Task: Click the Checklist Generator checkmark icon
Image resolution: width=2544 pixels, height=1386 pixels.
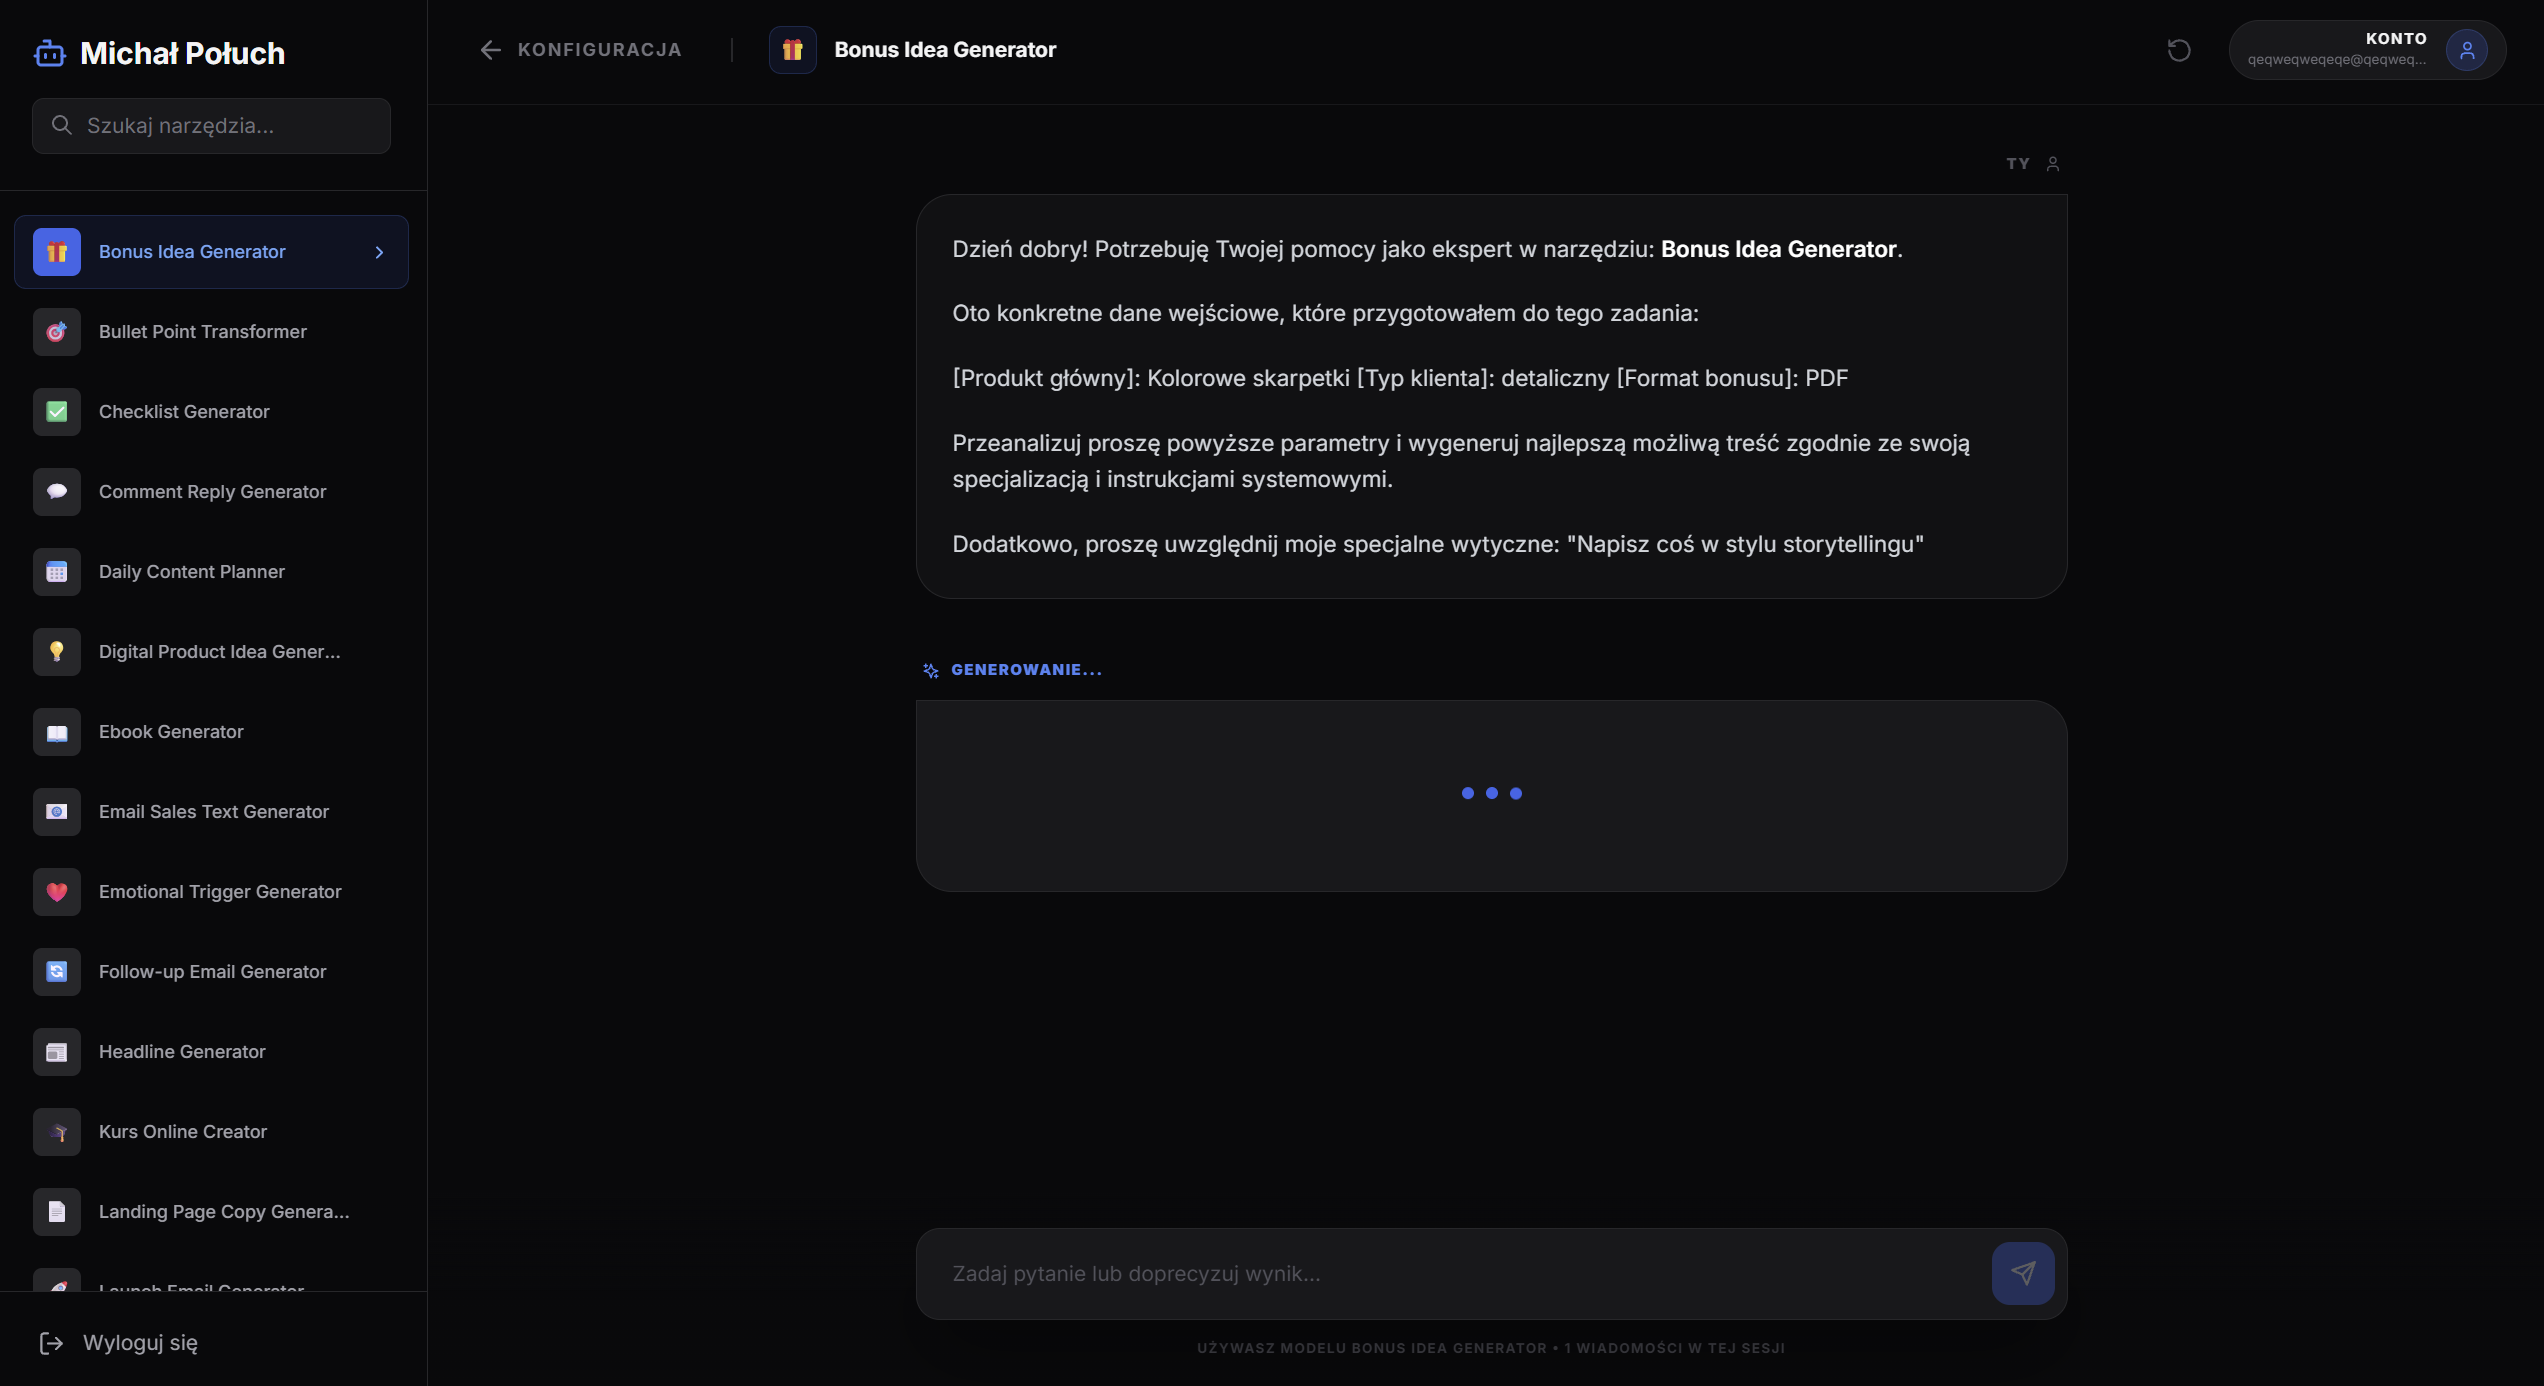Action: [x=57, y=412]
